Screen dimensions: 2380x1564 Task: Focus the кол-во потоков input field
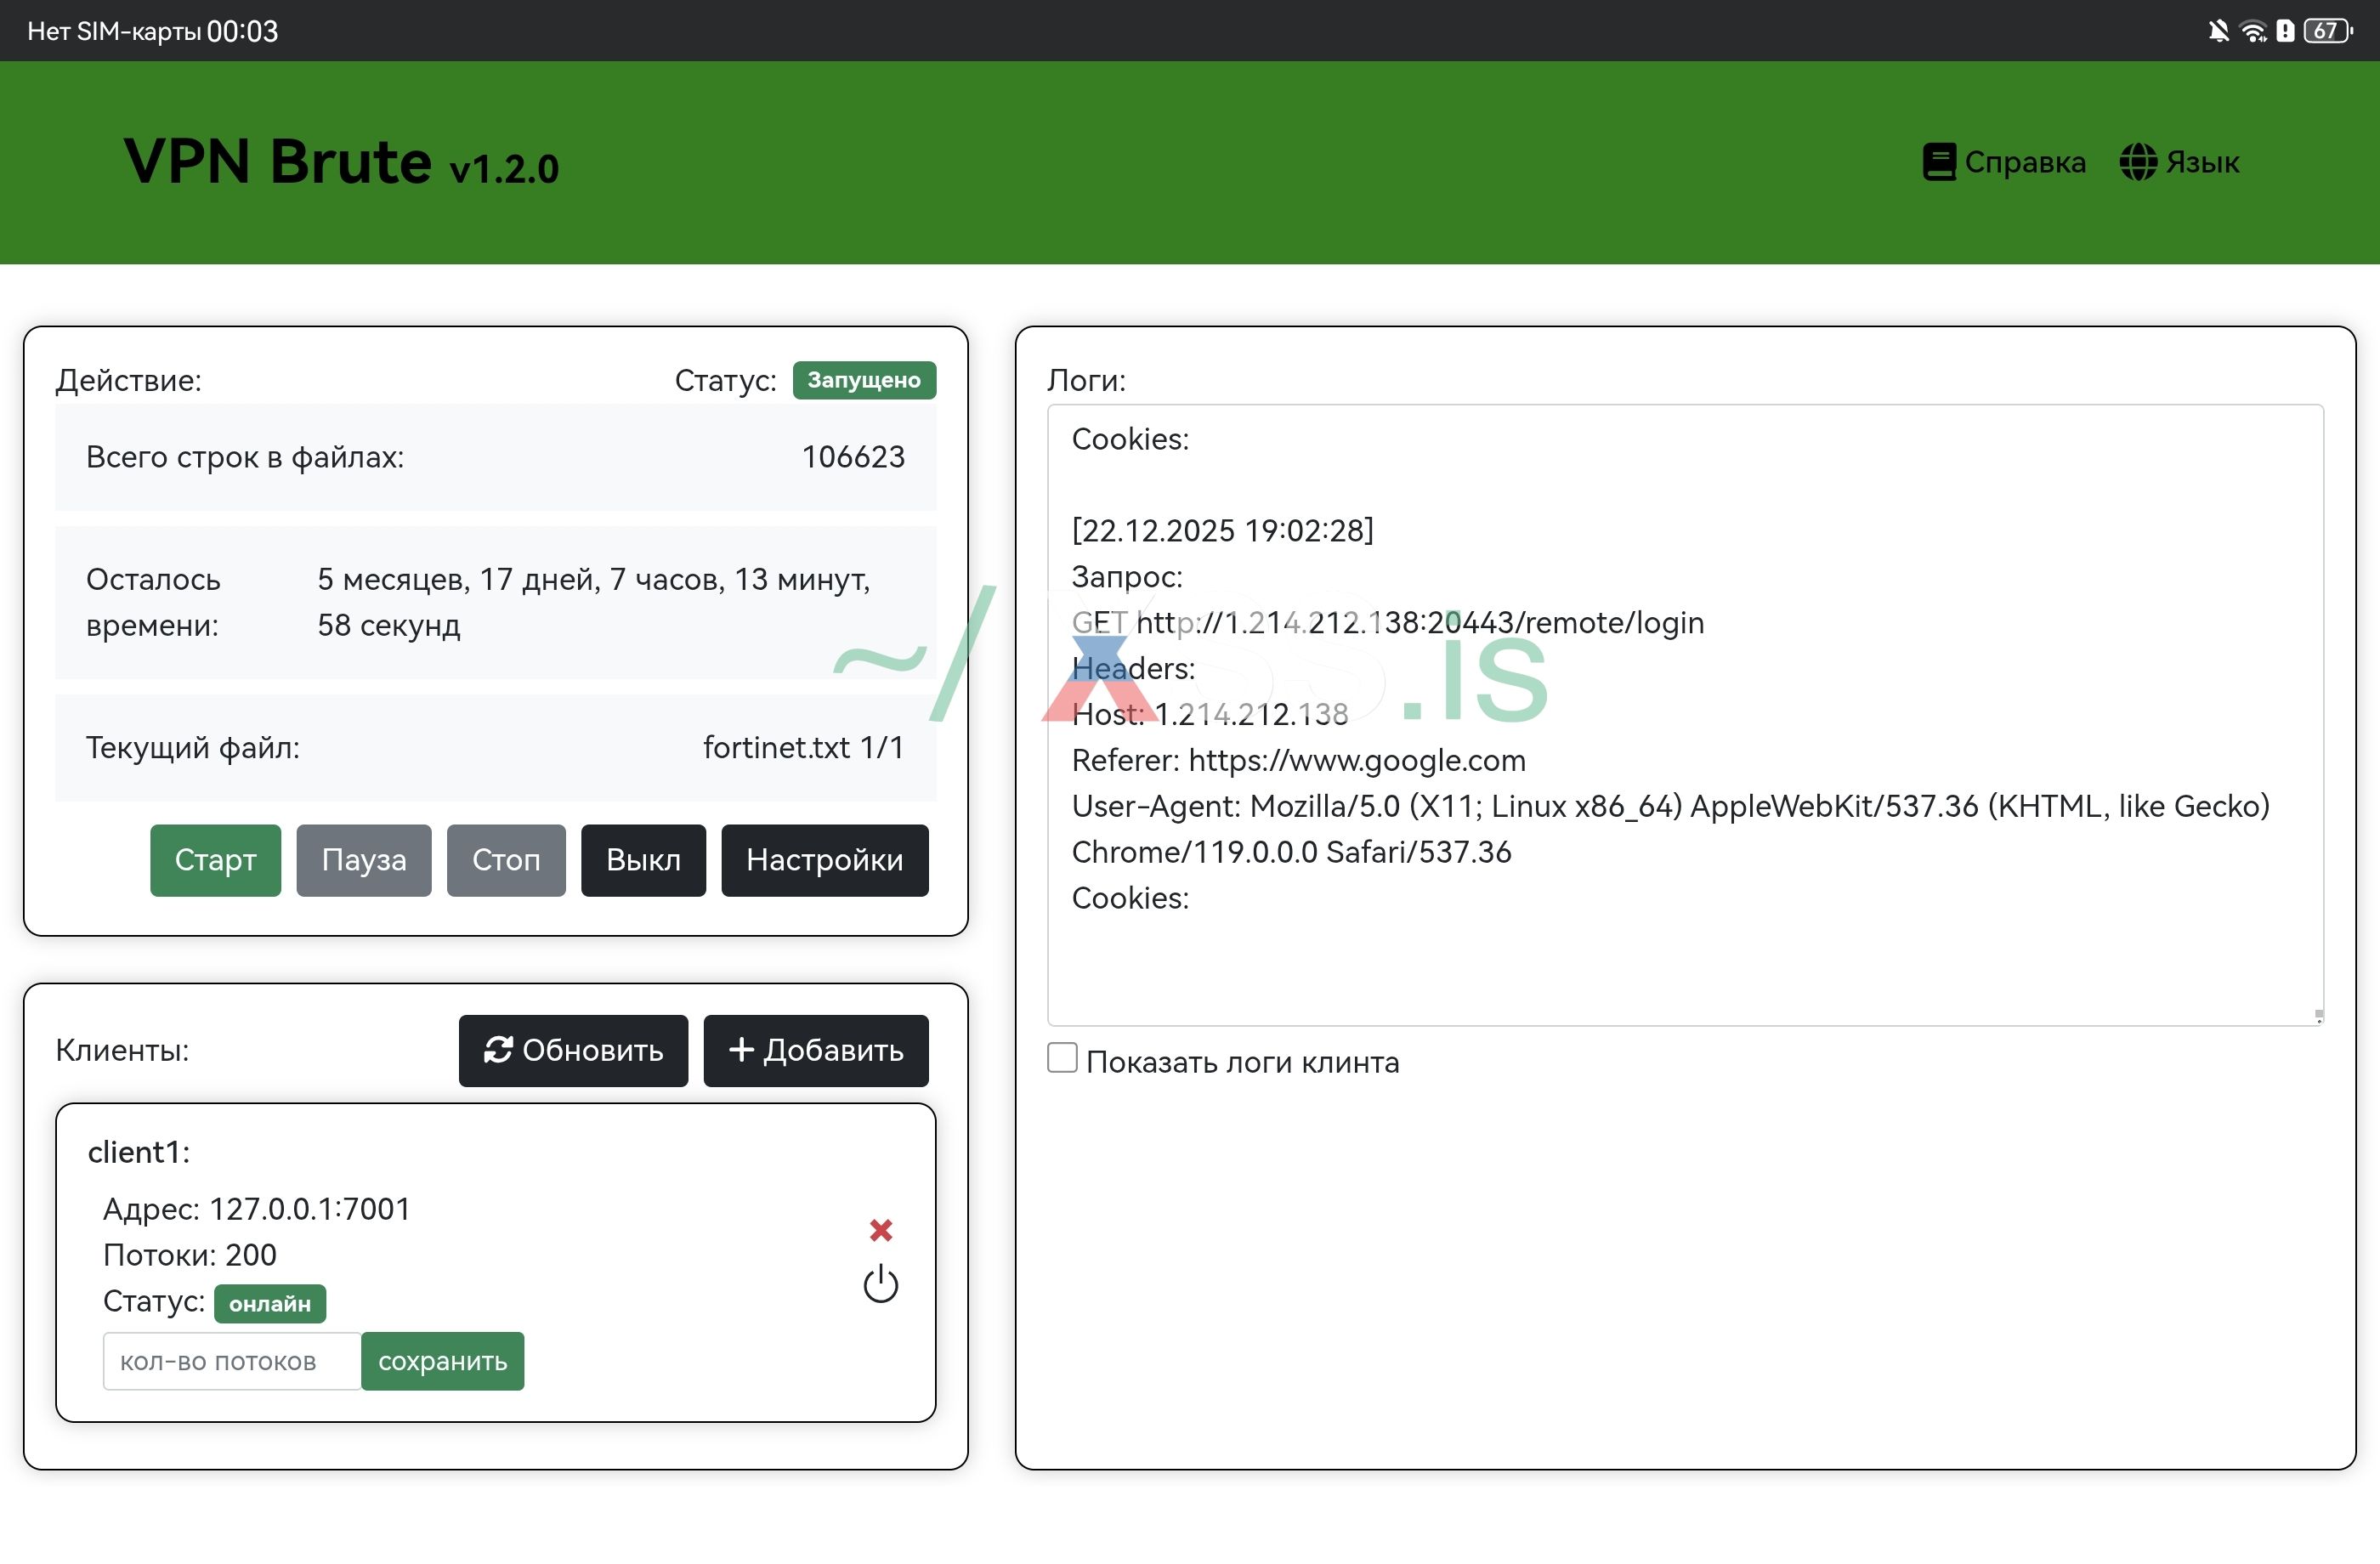point(232,1361)
